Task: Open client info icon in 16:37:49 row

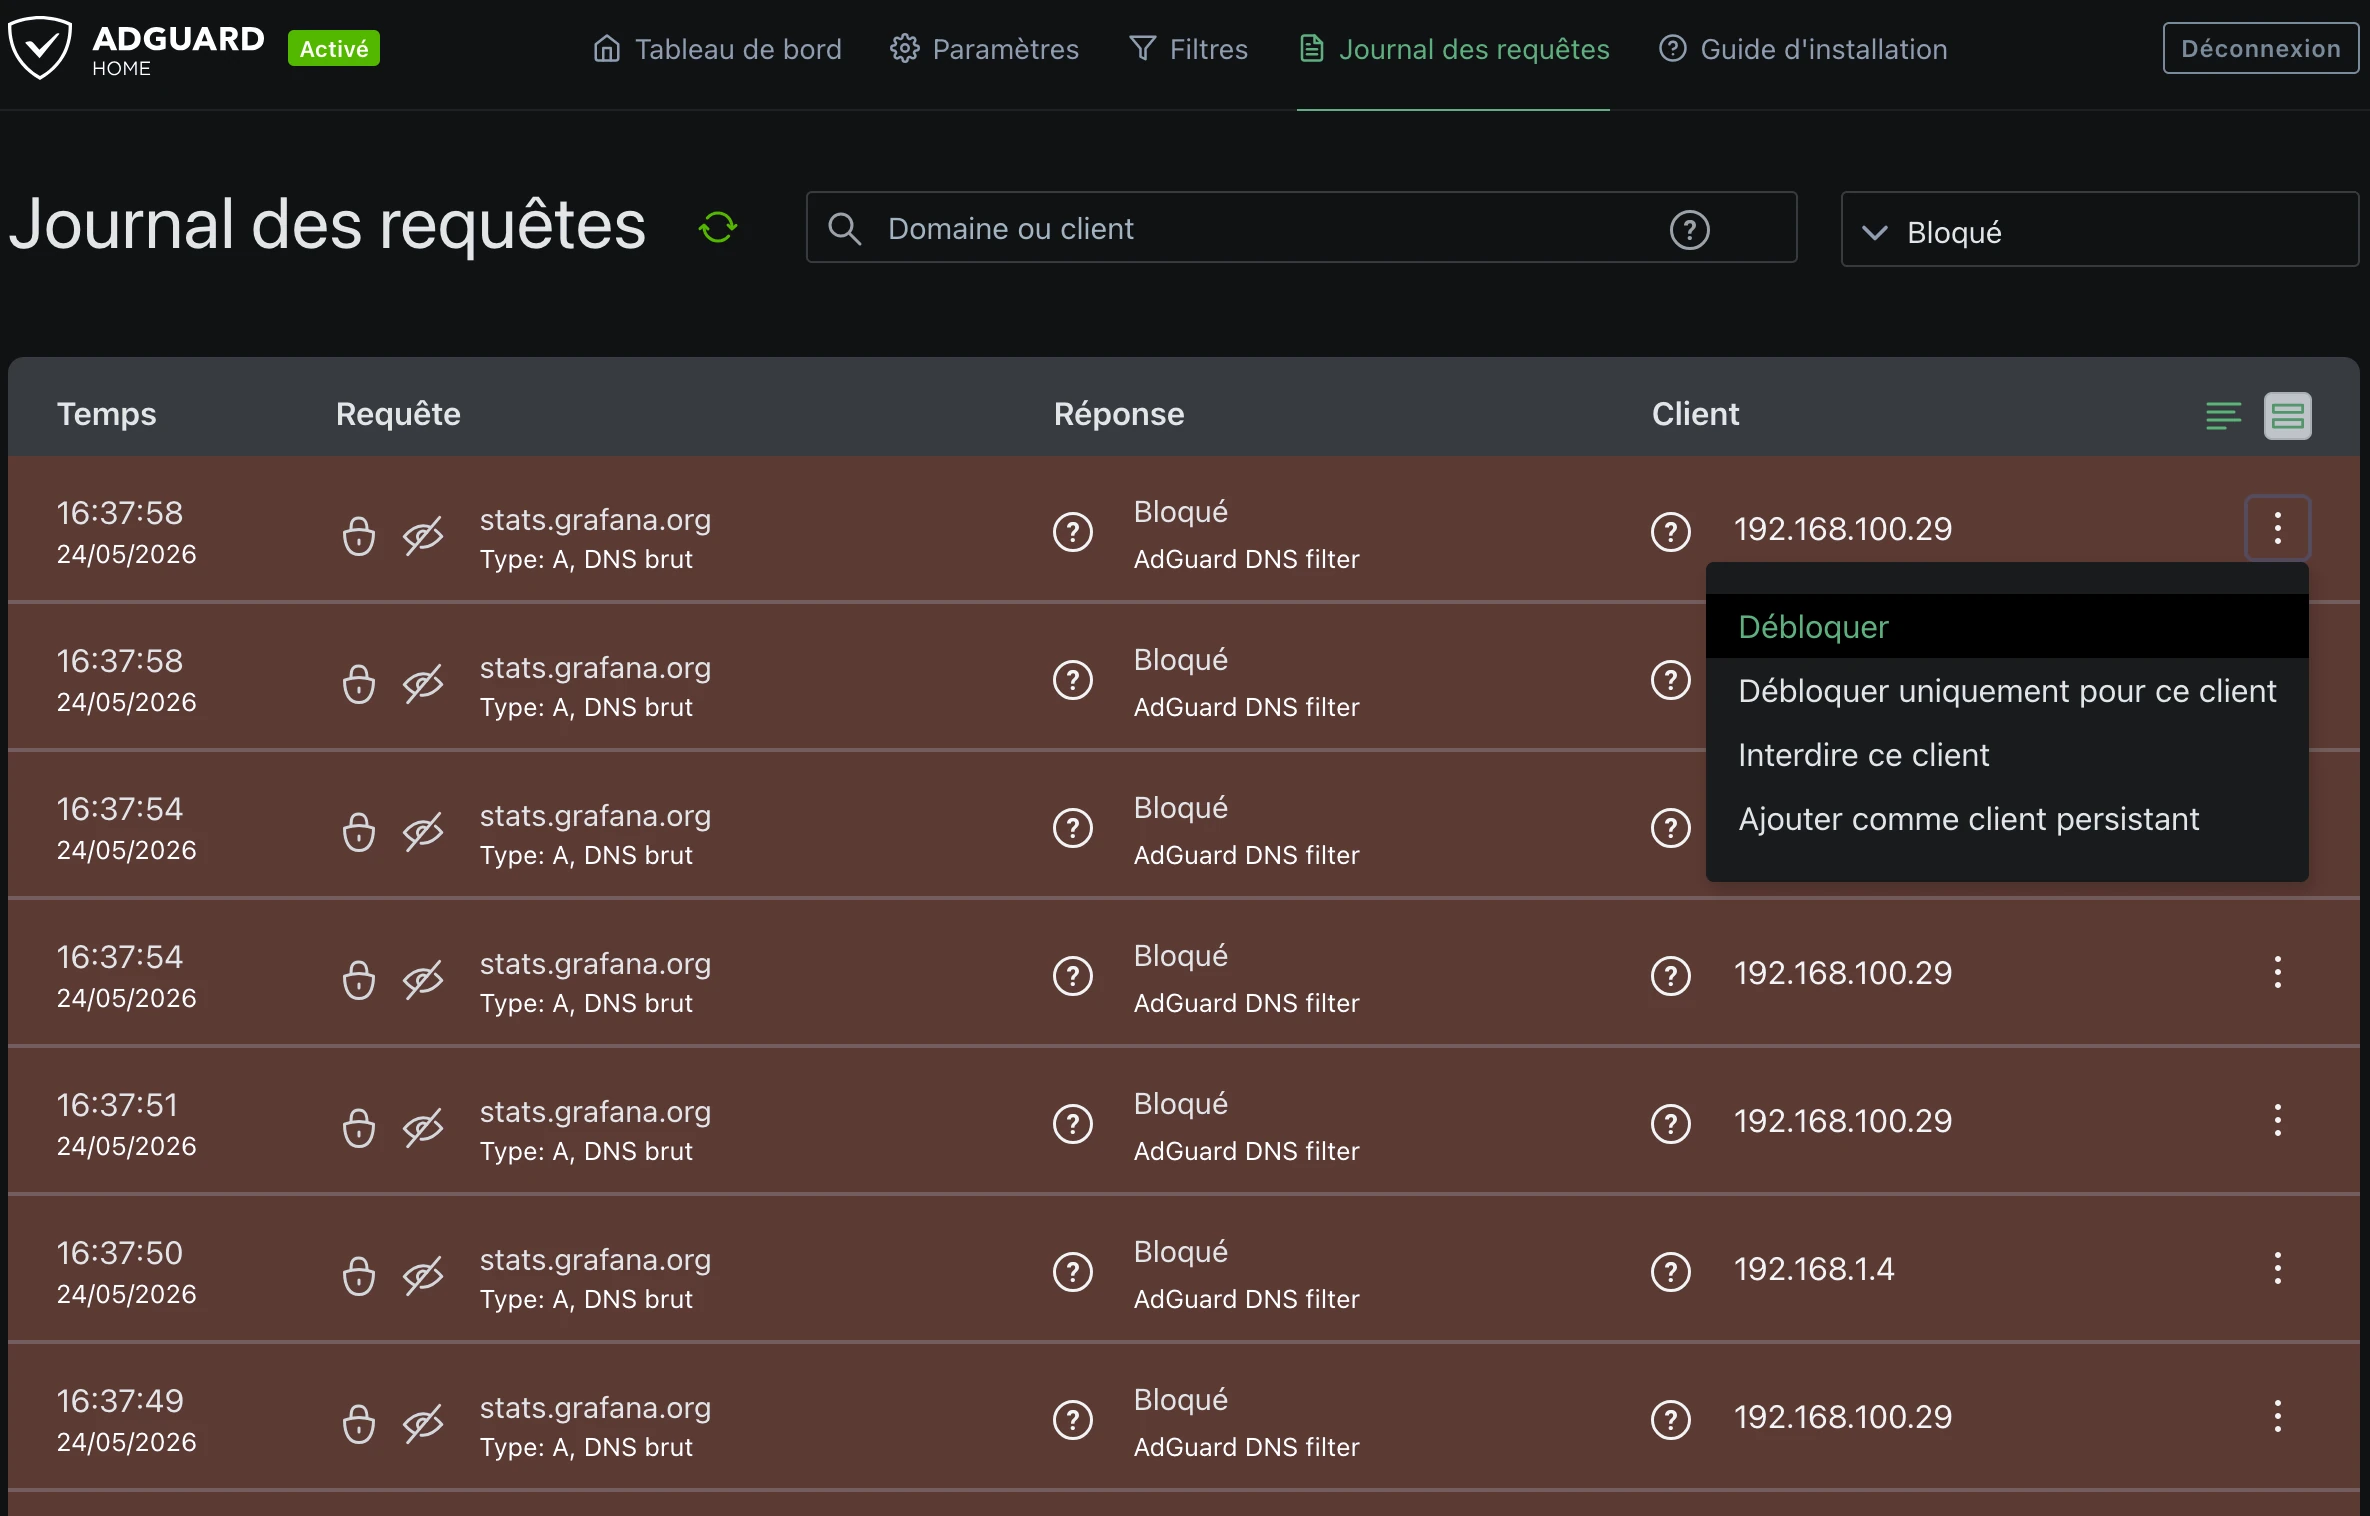Action: [x=1671, y=1420]
